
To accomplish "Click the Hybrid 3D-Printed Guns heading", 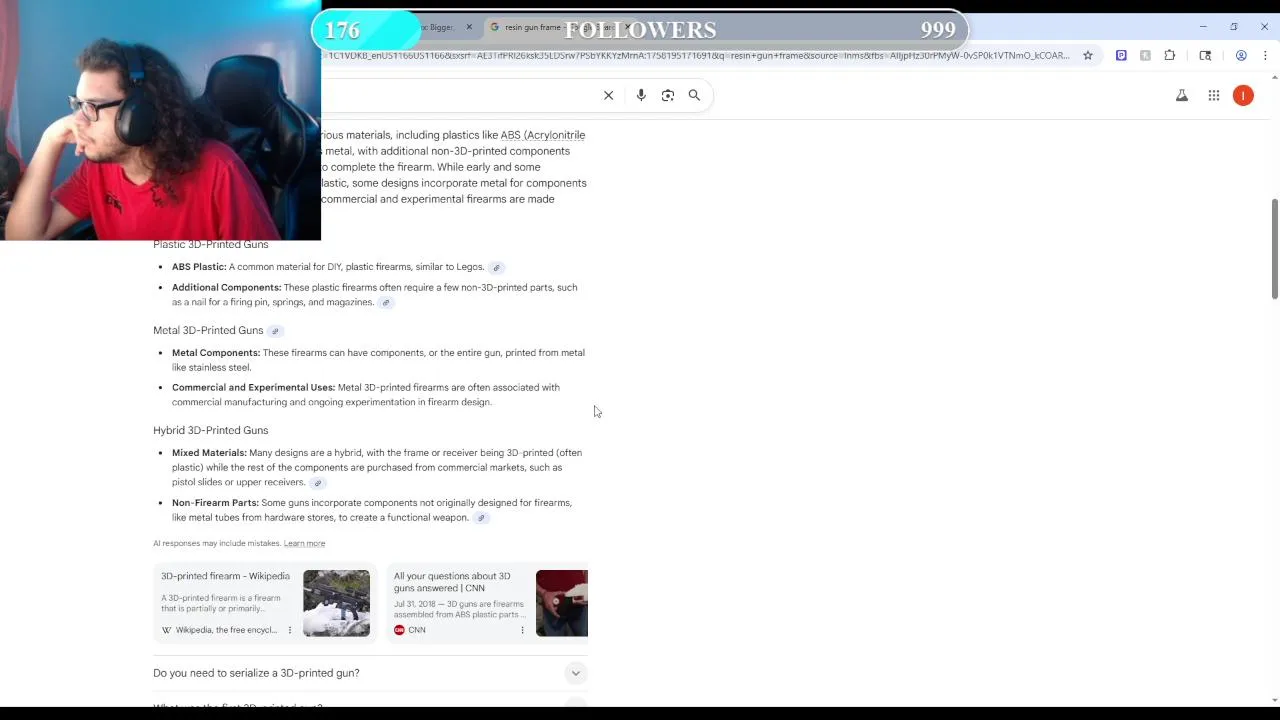I will pyautogui.click(x=211, y=430).
